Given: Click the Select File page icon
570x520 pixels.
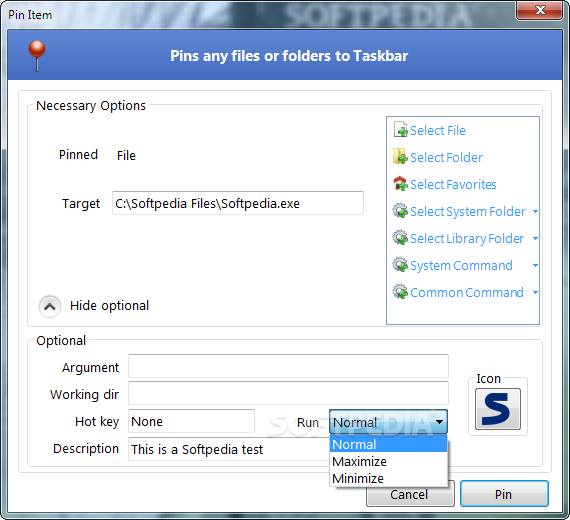Looking at the screenshot, I should point(400,130).
